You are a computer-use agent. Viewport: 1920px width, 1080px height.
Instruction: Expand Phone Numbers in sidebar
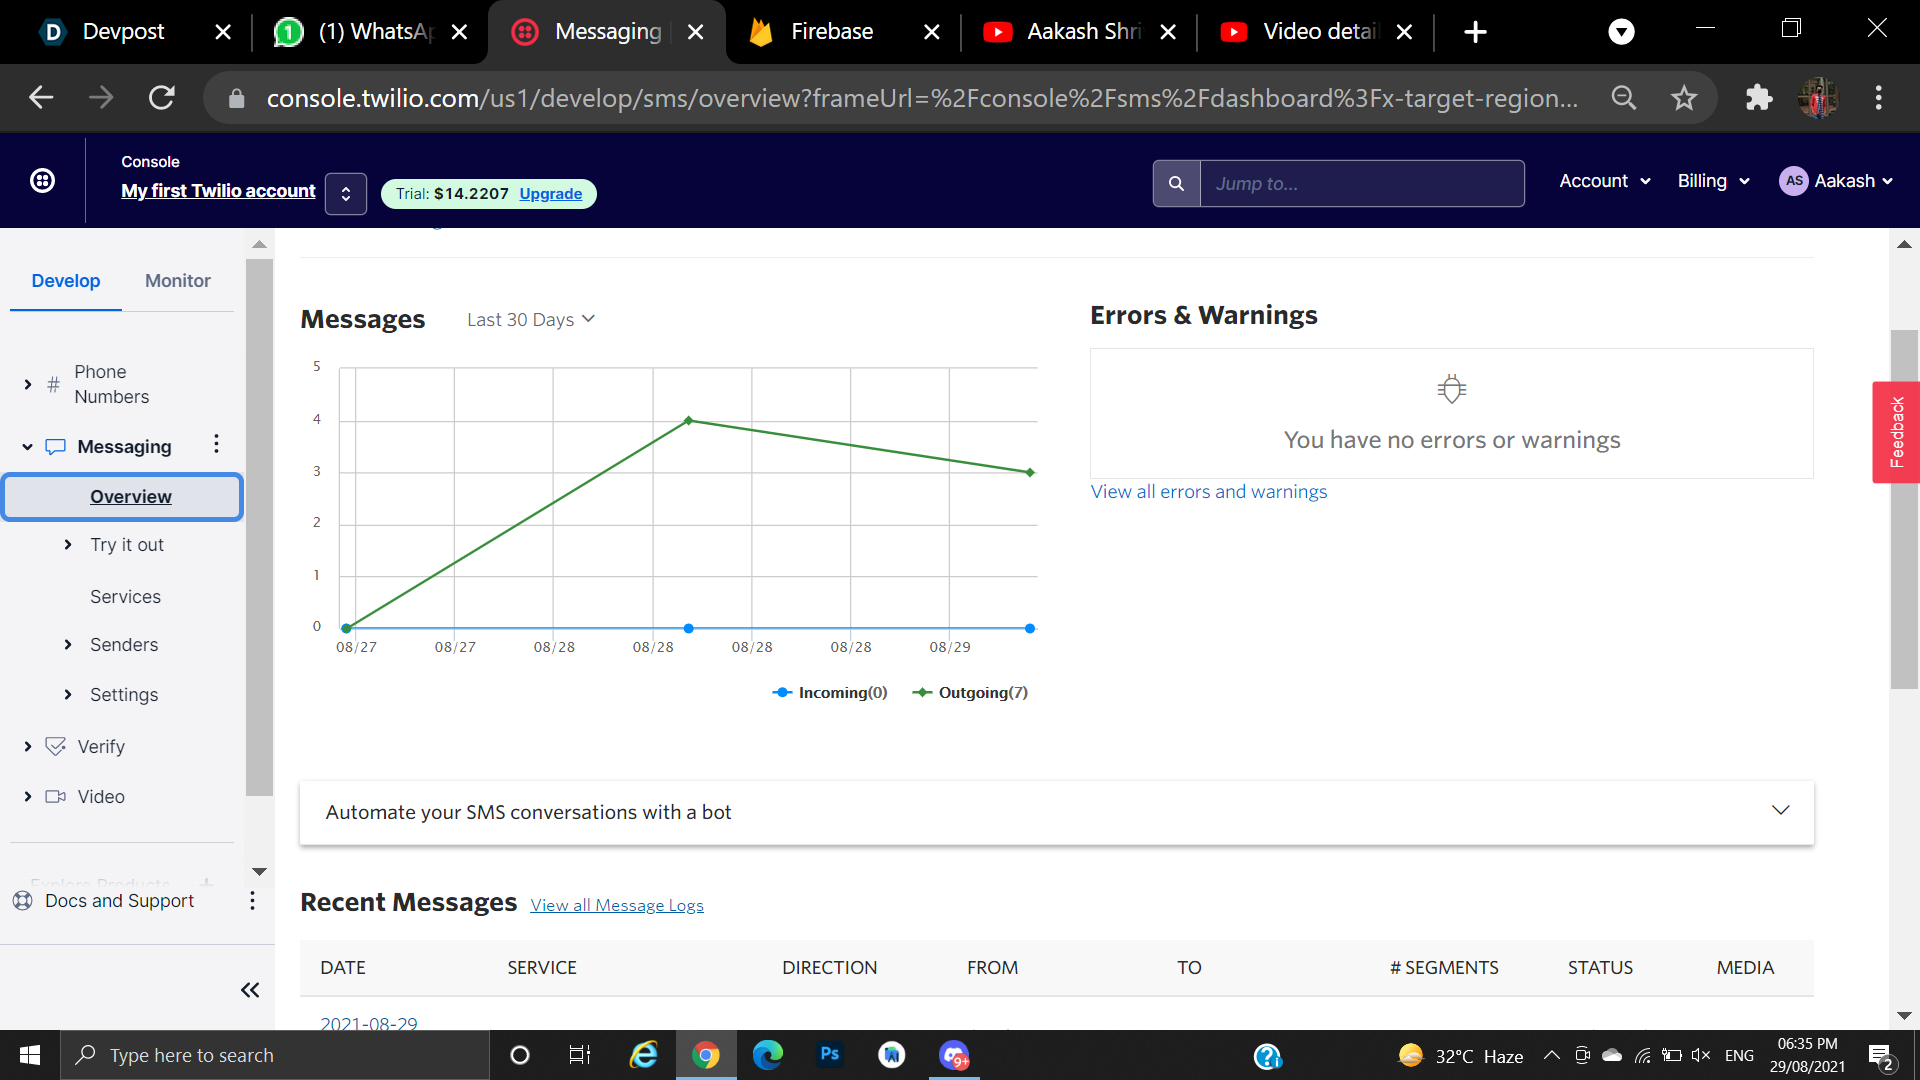click(28, 384)
